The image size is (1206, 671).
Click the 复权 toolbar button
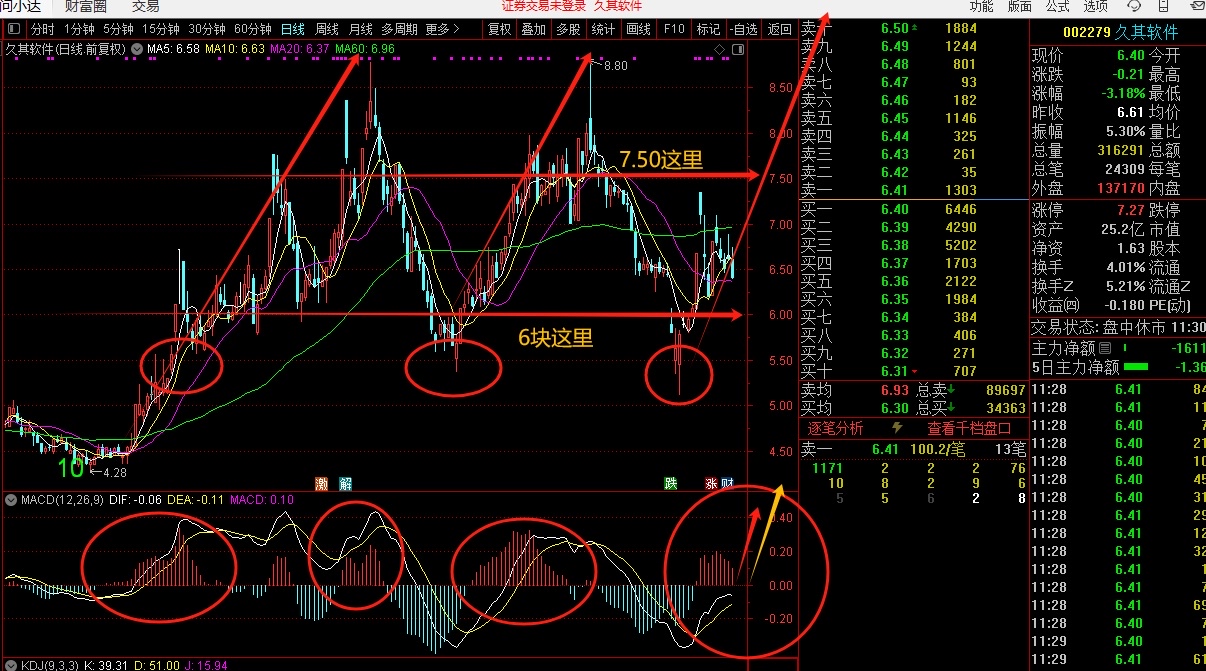(500, 29)
